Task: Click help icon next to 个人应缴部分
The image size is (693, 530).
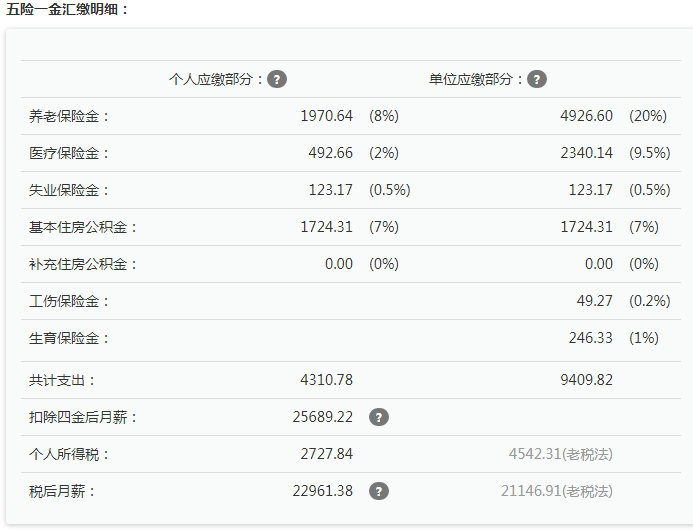Action: pyautogui.click(x=277, y=80)
